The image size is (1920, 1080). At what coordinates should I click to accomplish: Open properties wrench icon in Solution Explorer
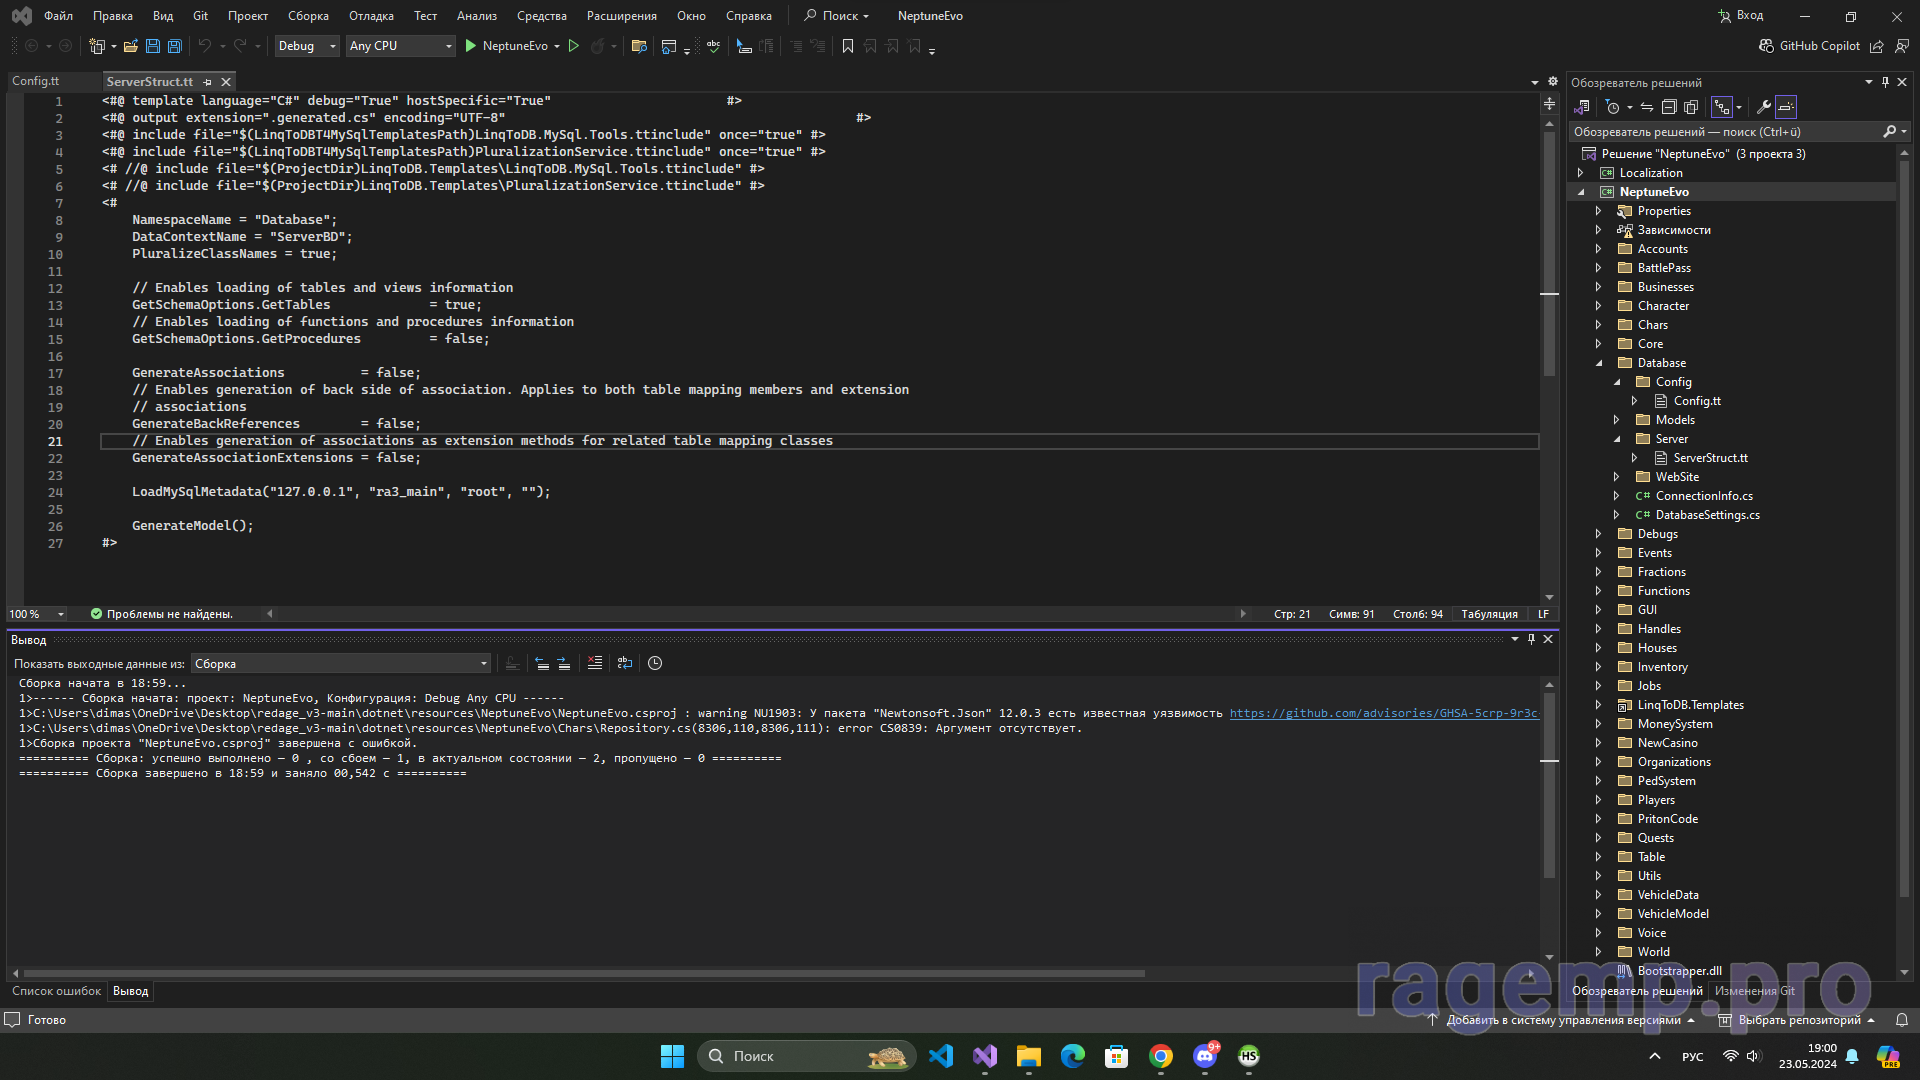[x=1764, y=107]
